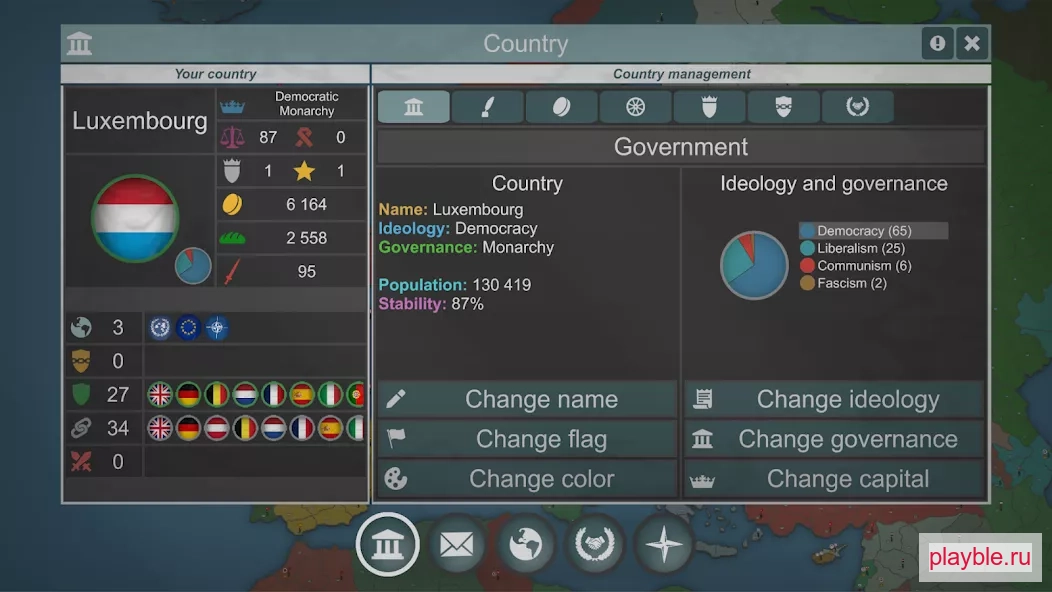Open the handshake diplomacy icon in the bottom bar
Screen dimensions: 1052x592
[595, 544]
